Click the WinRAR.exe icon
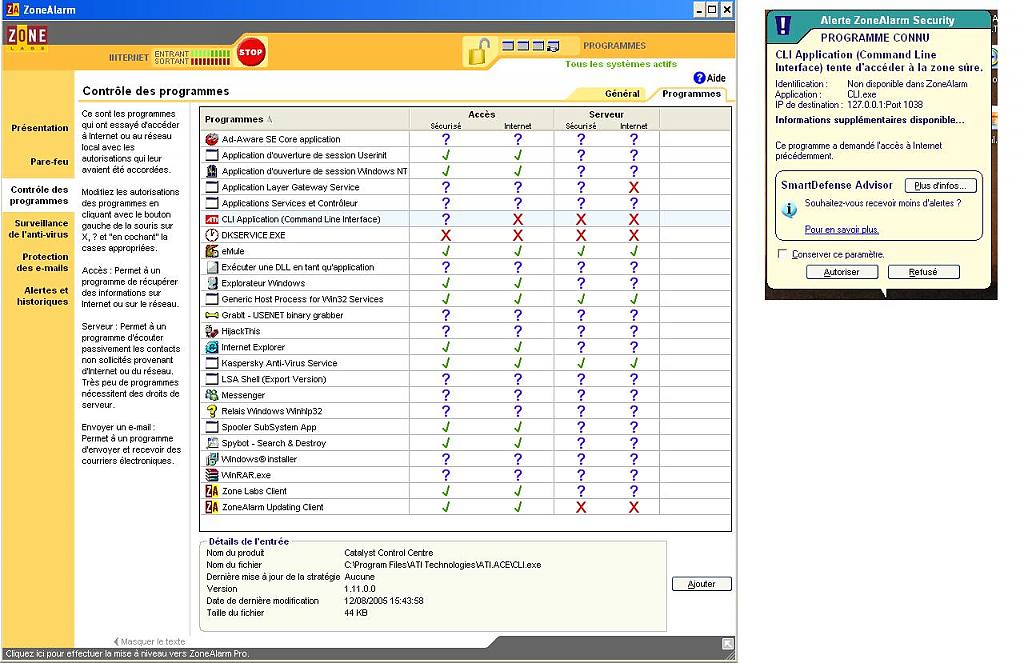The image size is (1024, 663). point(212,475)
